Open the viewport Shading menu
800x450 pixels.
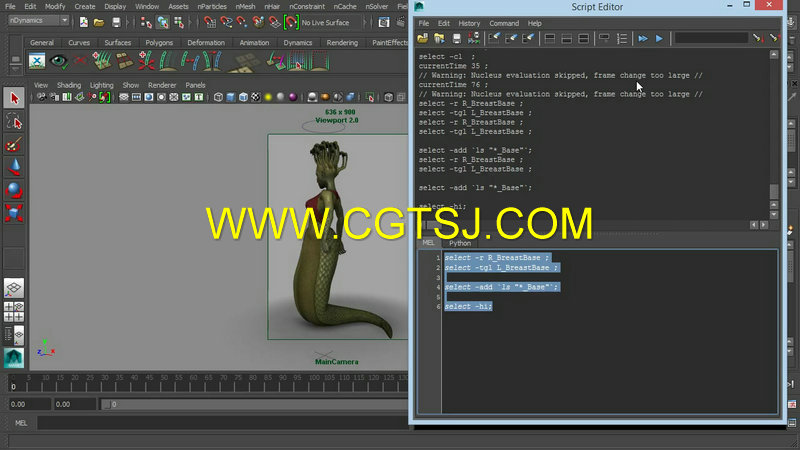click(x=69, y=85)
